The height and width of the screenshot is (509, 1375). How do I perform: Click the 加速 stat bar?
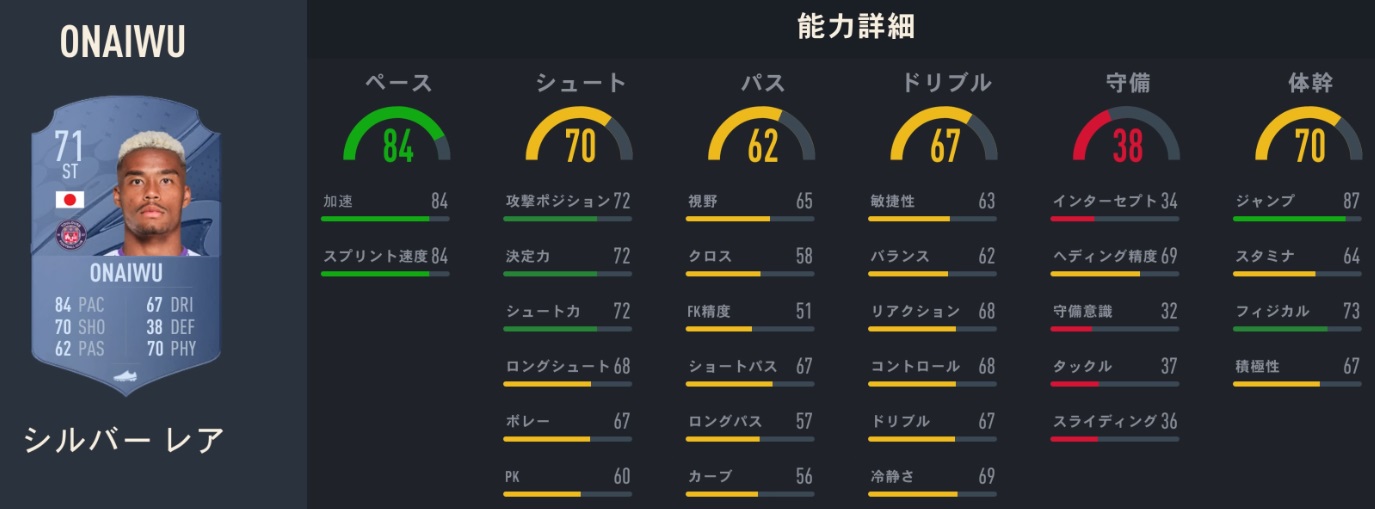pyautogui.click(x=385, y=218)
